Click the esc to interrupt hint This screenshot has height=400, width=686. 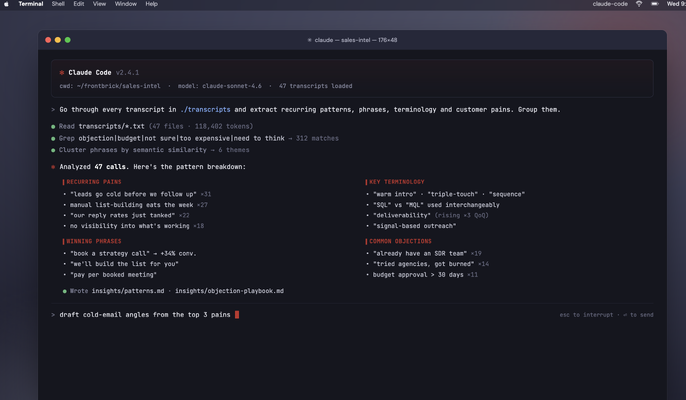tap(586, 315)
